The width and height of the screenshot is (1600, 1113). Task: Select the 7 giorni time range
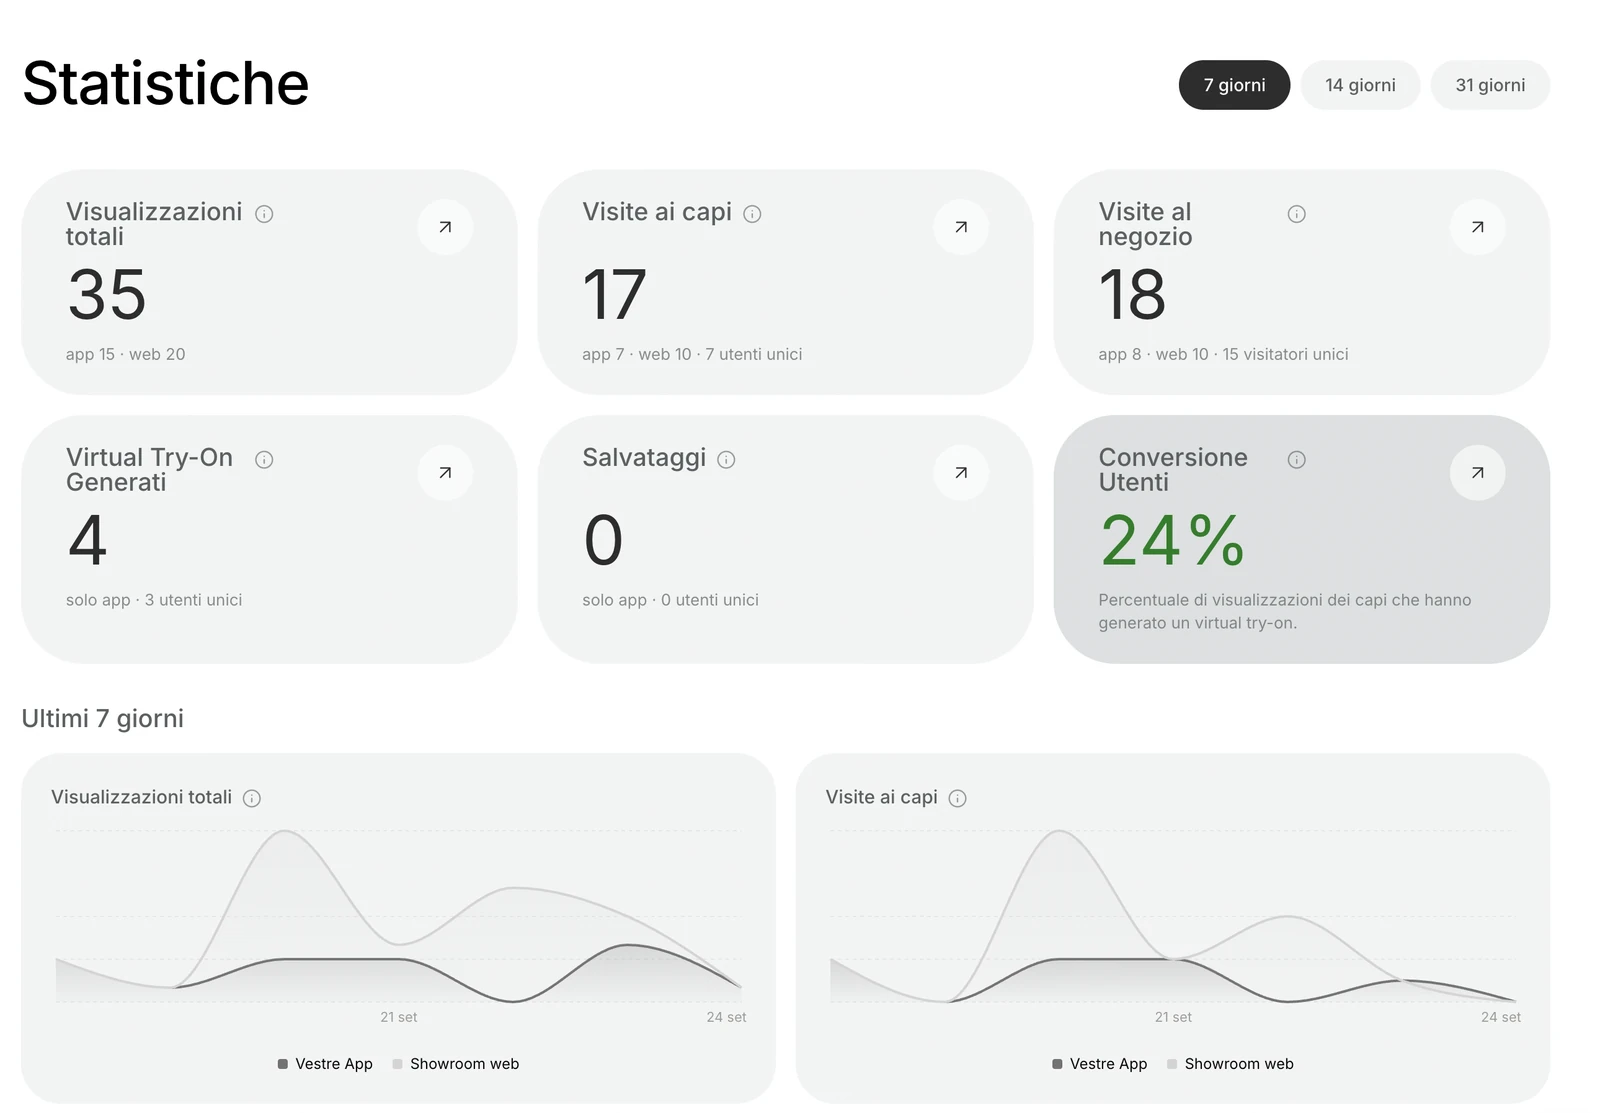[x=1234, y=85]
